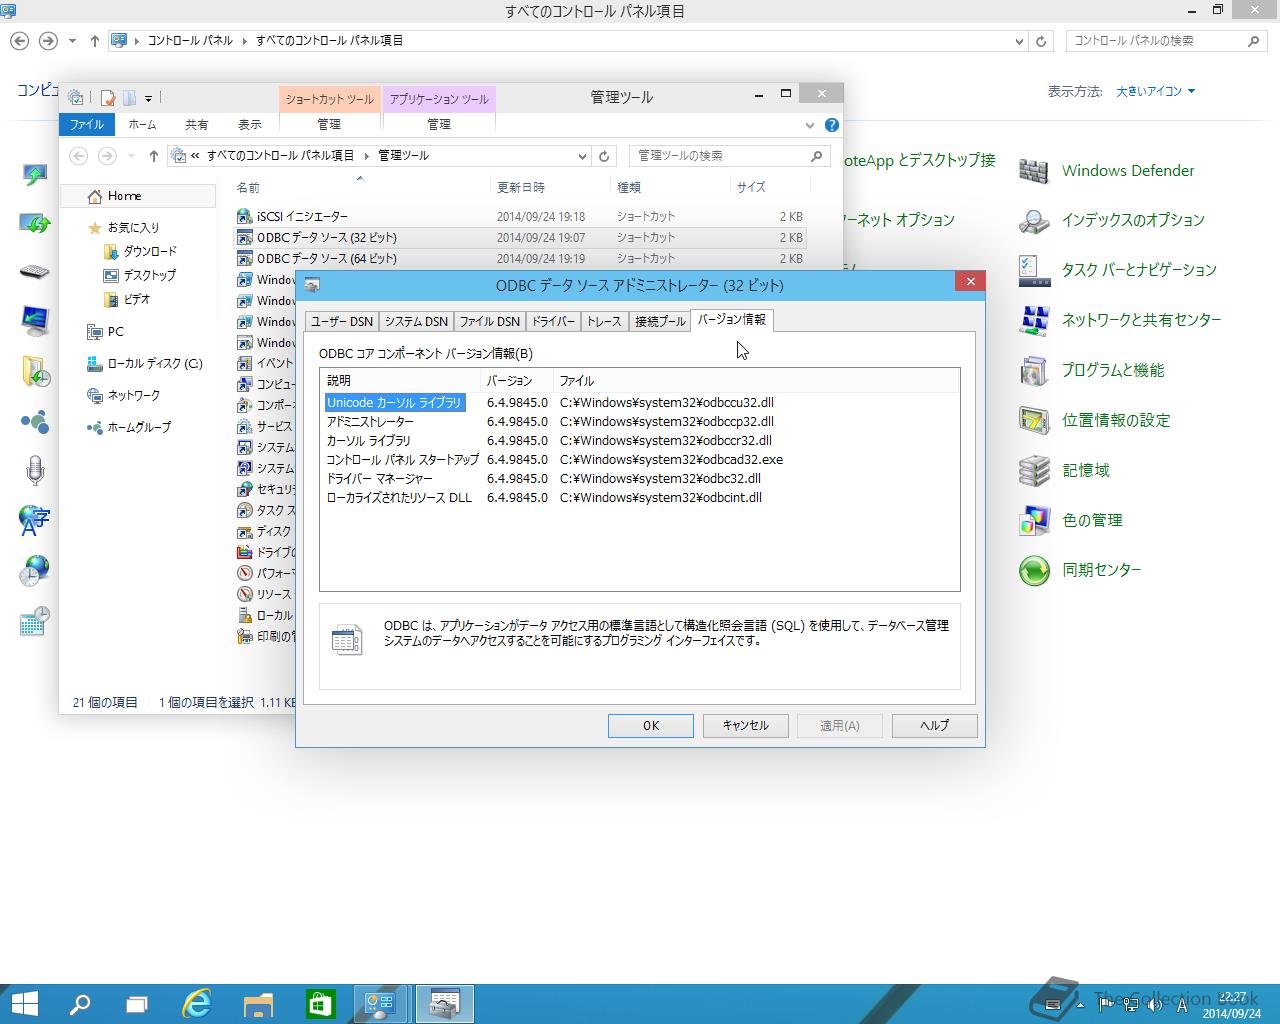Collapse ribbon chevron in 管理ツール window
Viewport: 1280px width, 1024px height.
click(810, 125)
